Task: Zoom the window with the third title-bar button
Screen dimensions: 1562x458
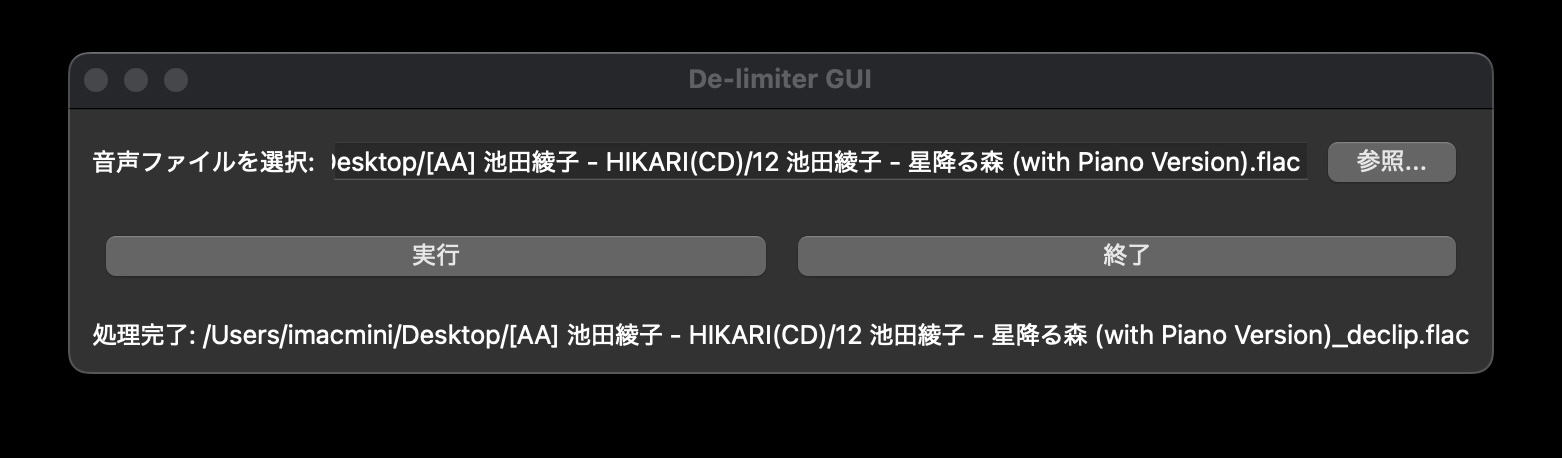Action: tap(176, 80)
